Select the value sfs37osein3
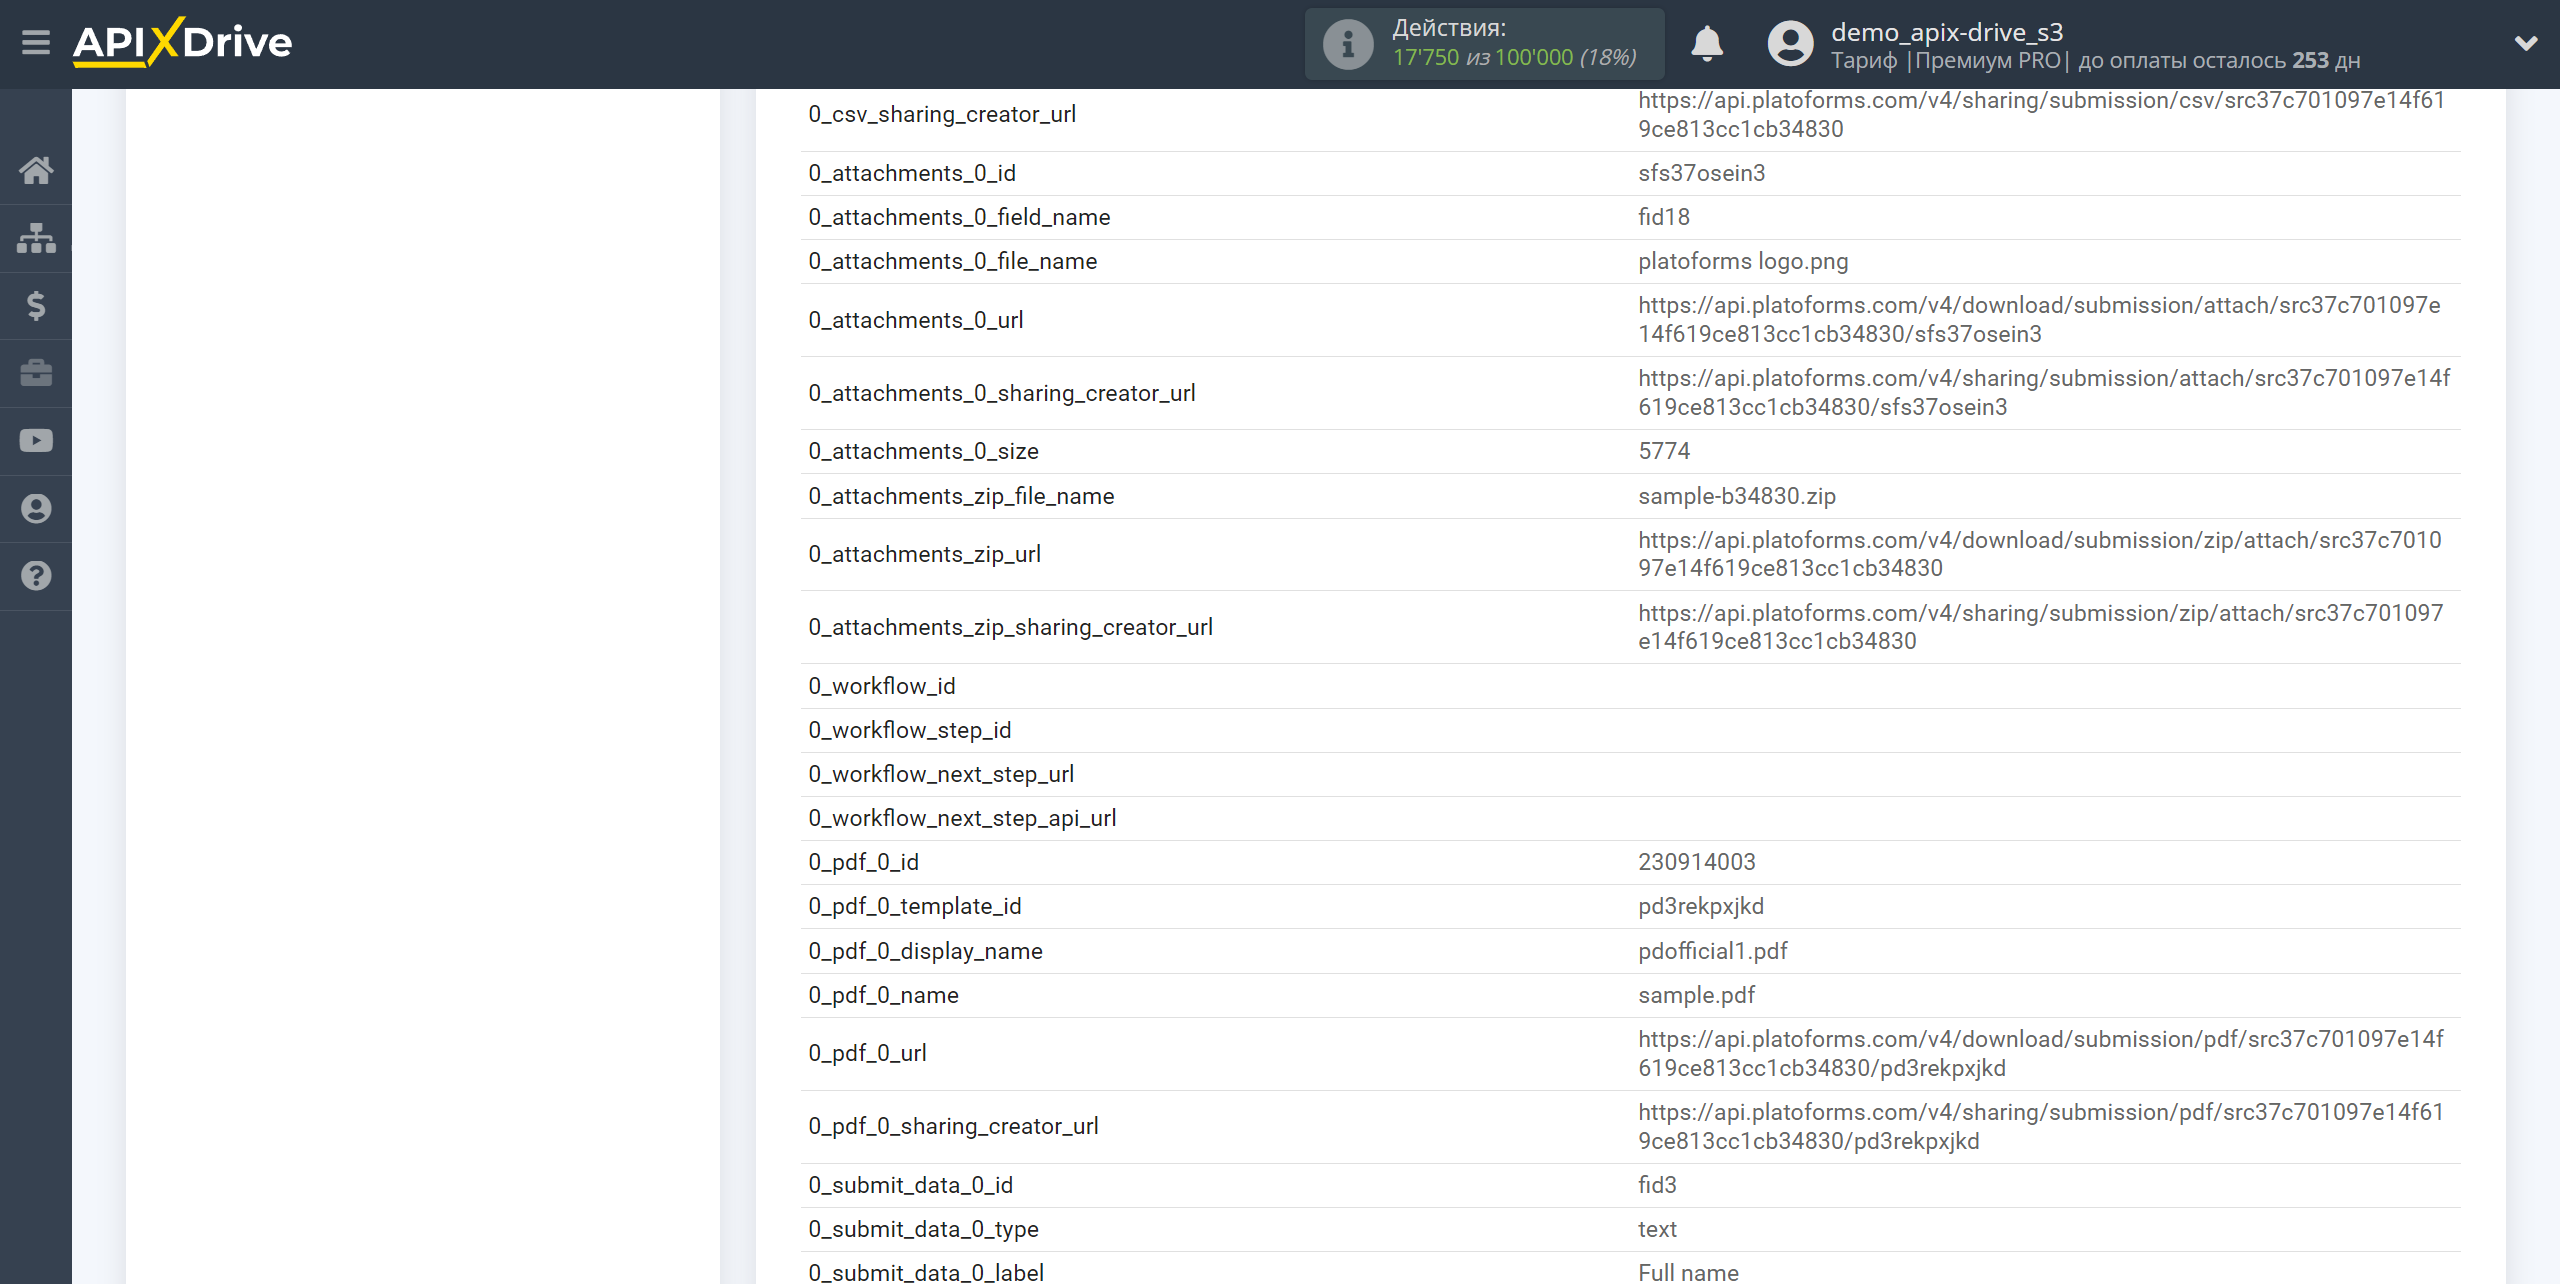Viewport: 2560px width, 1284px height. pos(1702,173)
